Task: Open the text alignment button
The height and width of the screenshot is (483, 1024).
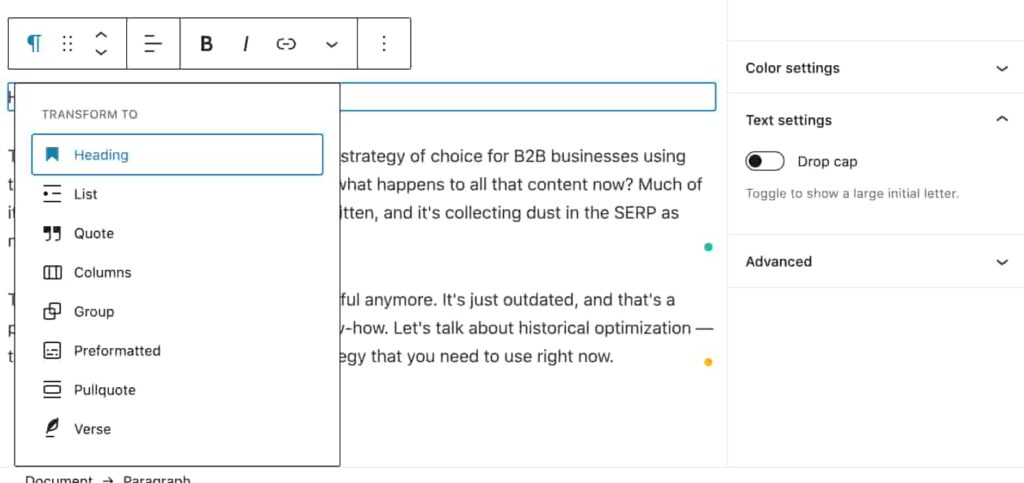Action: click(x=153, y=43)
